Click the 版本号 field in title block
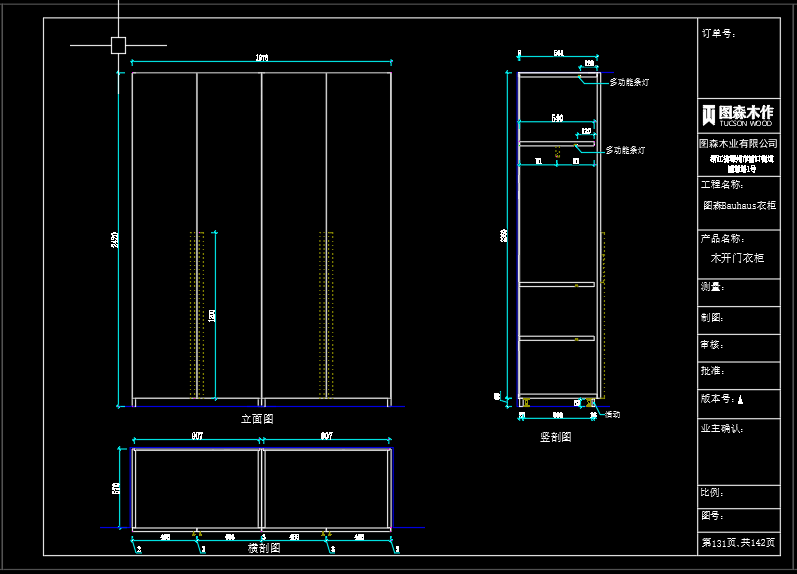797x574 pixels. click(720, 399)
